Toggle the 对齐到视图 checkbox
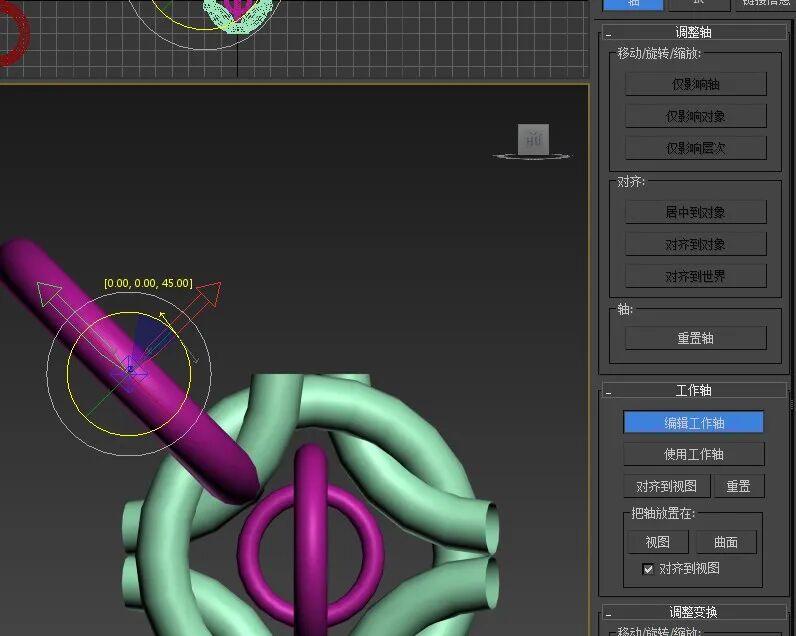Image resolution: width=796 pixels, height=636 pixels. [x=648, y=568]
